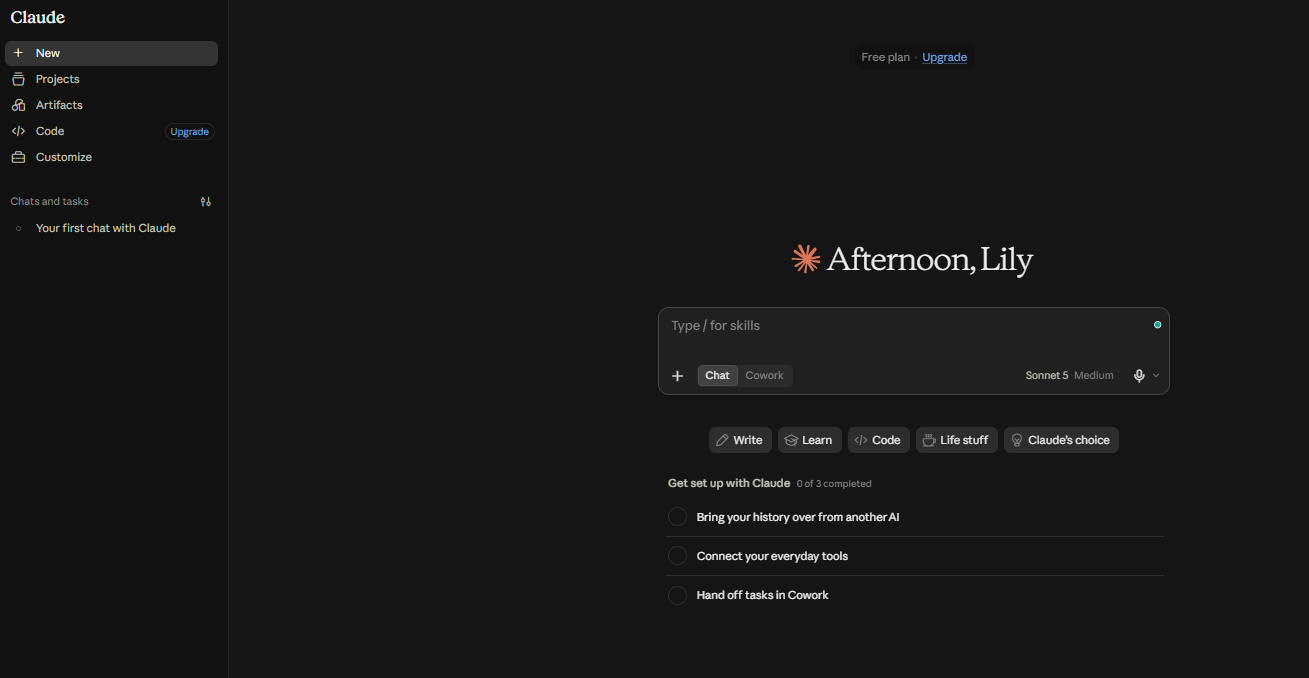Open the Sonnet 5 Medium model selector
The height and width of the screenshot is (678, 1309).
pos(1069,376)
